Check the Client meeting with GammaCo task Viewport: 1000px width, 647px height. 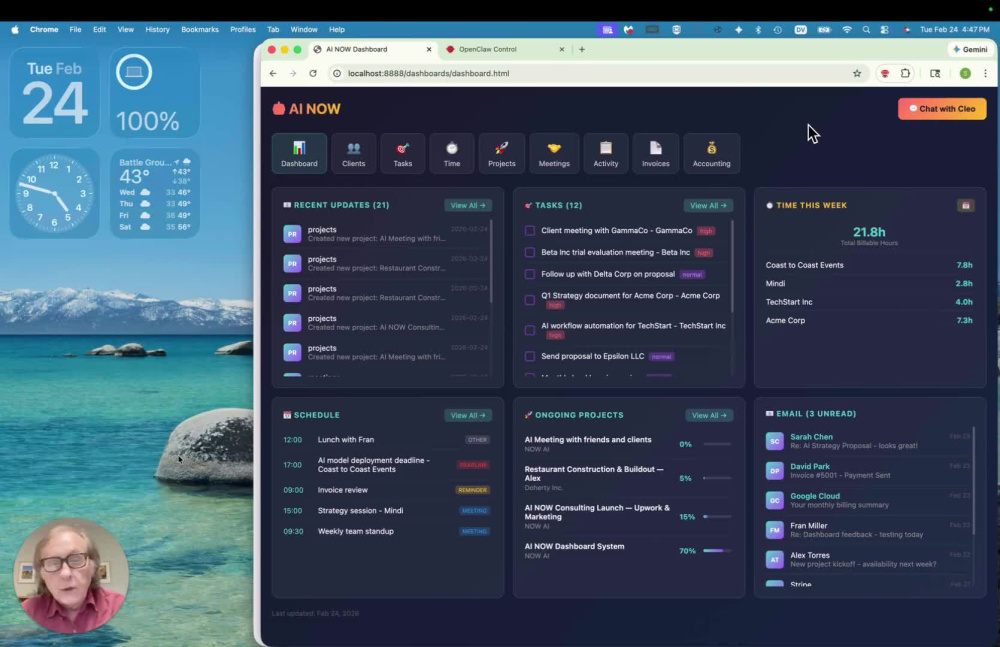coord(529,231)
